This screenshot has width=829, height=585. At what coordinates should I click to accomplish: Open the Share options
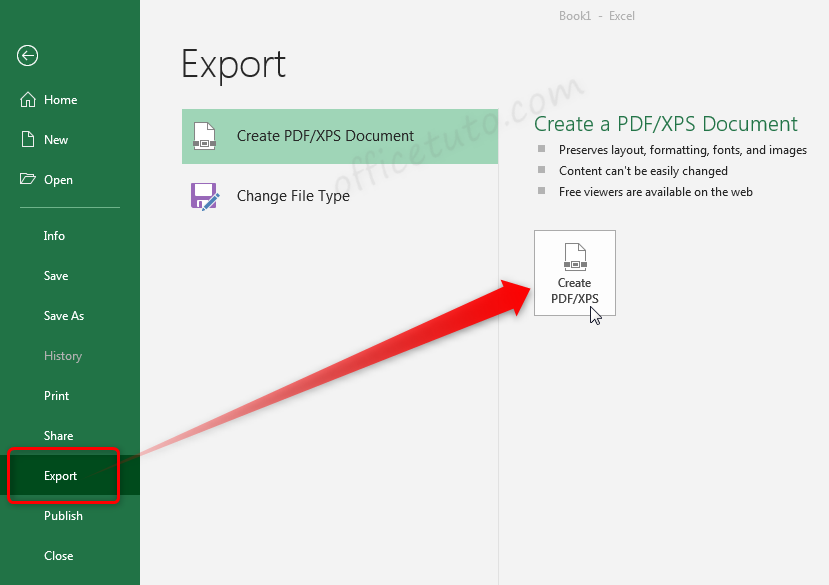(58, 435)
